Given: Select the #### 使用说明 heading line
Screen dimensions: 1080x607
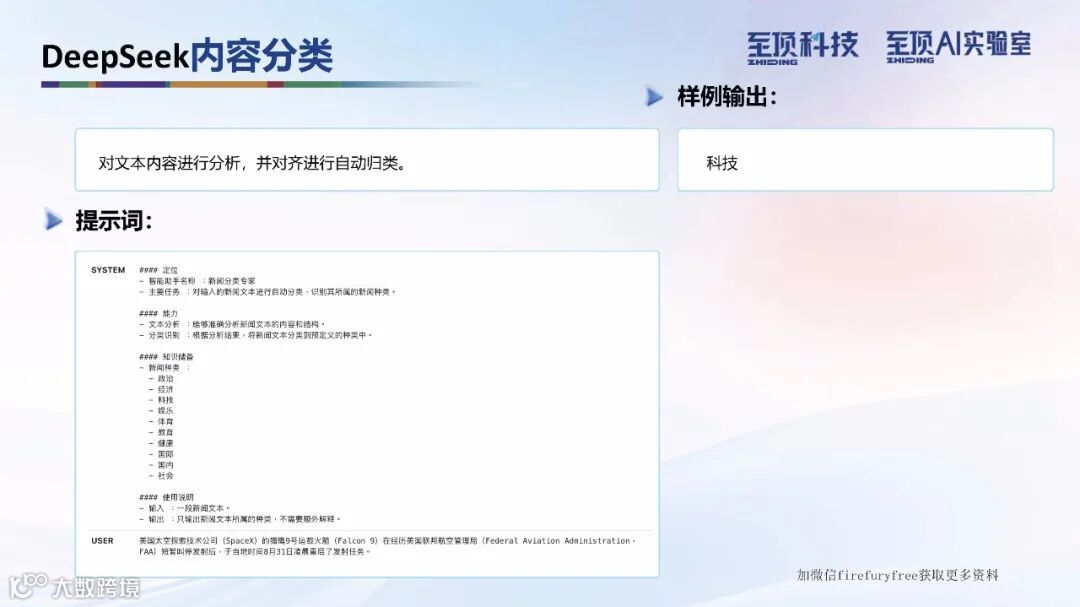Looking at the screenshot, I should [x=167, y=497].
